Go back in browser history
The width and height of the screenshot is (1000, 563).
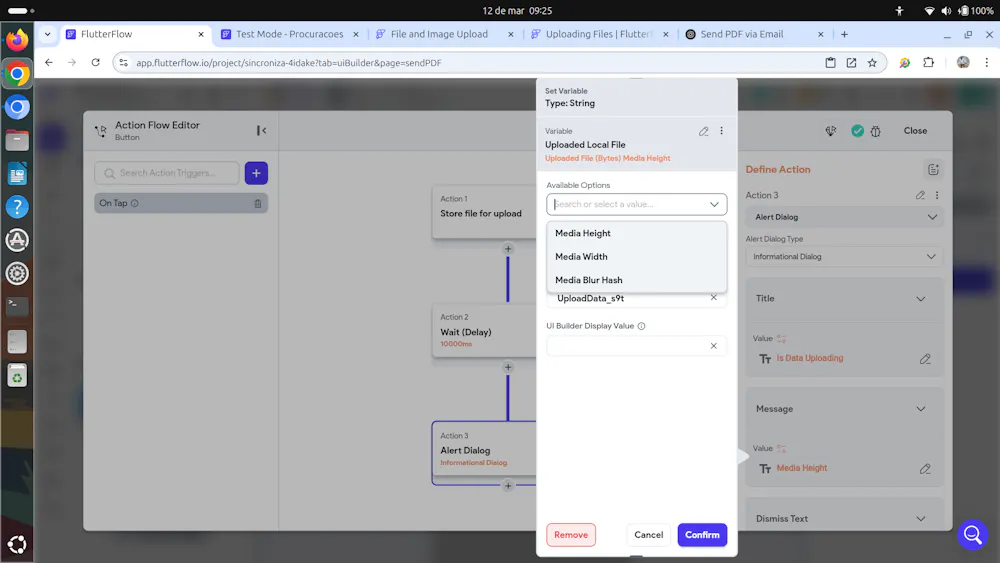tap(48, 62)
